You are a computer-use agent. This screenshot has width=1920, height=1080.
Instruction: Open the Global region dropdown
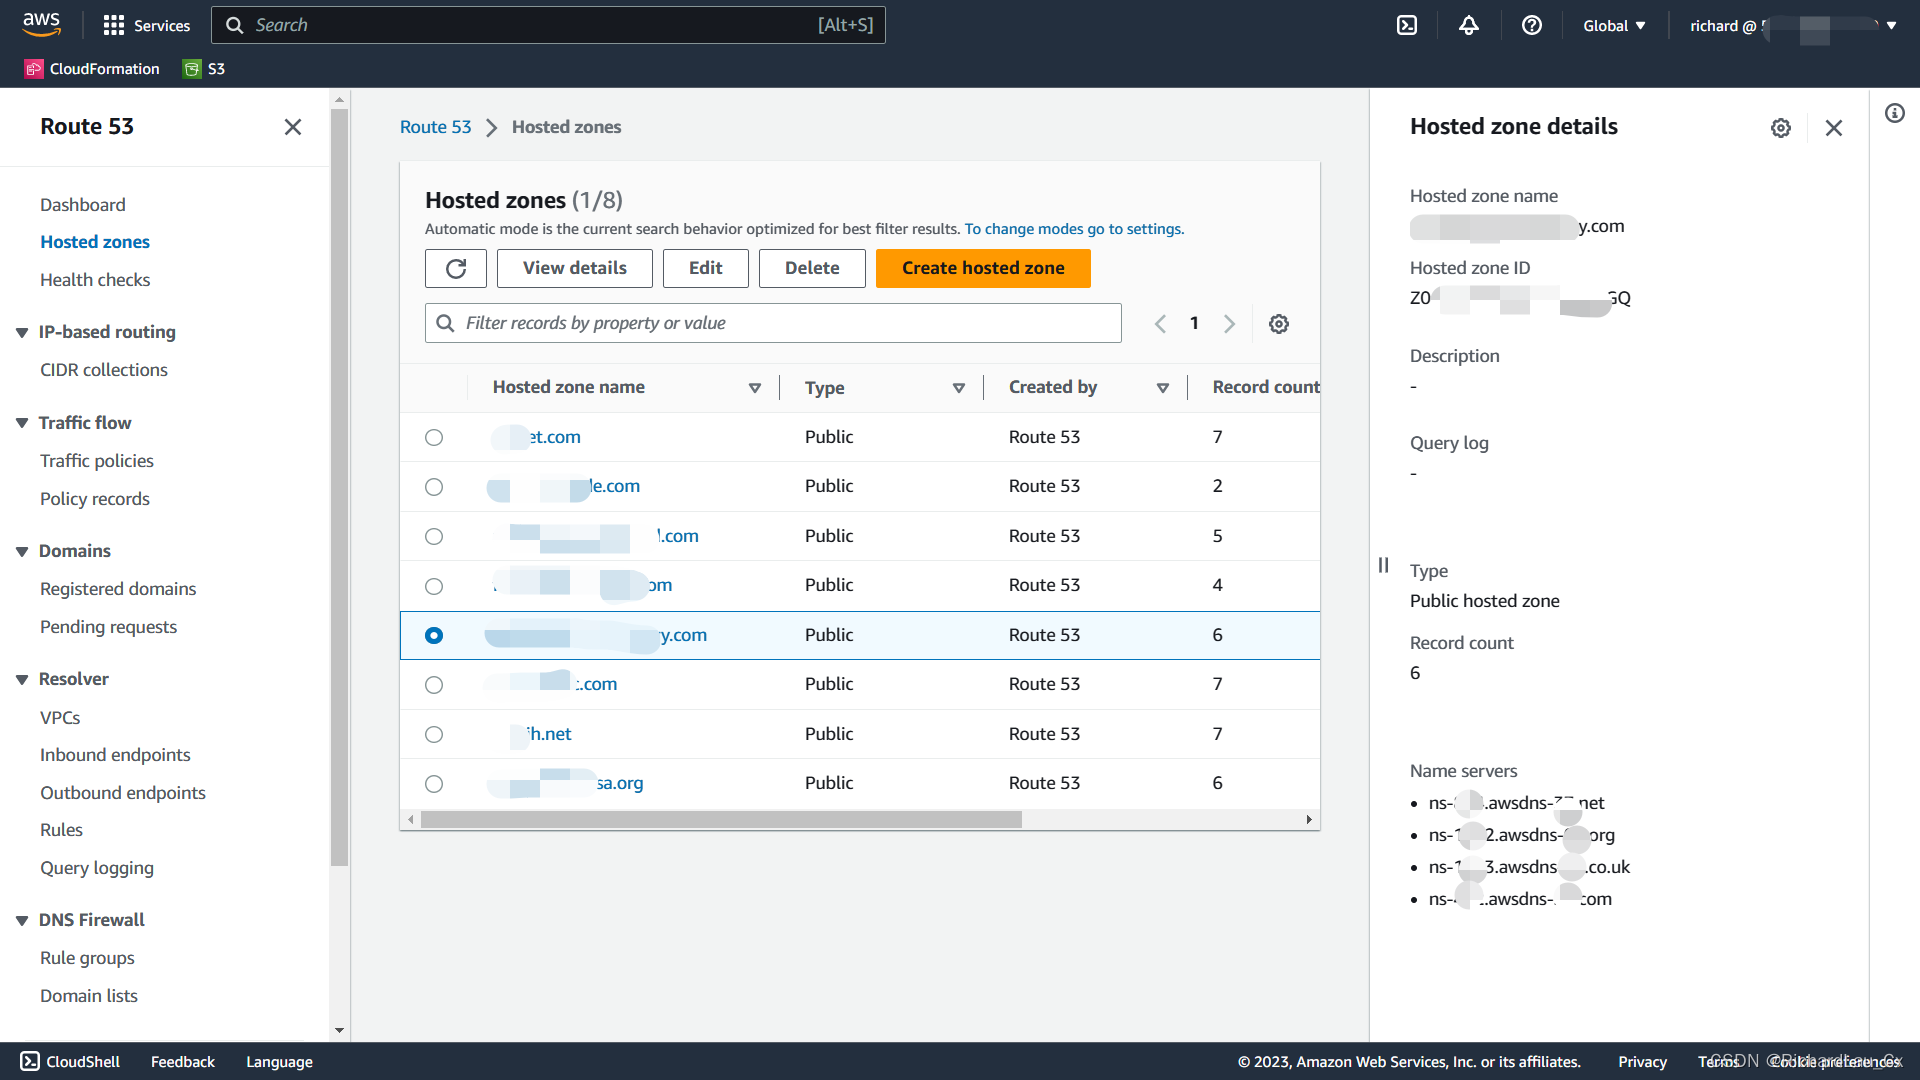pos(1614,26)
